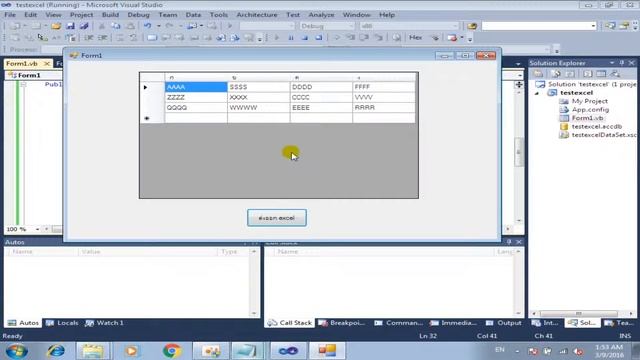640x360 pixels.
Task: Open Solution Explorer window position dropdown arrow
Action: [612, 63]
